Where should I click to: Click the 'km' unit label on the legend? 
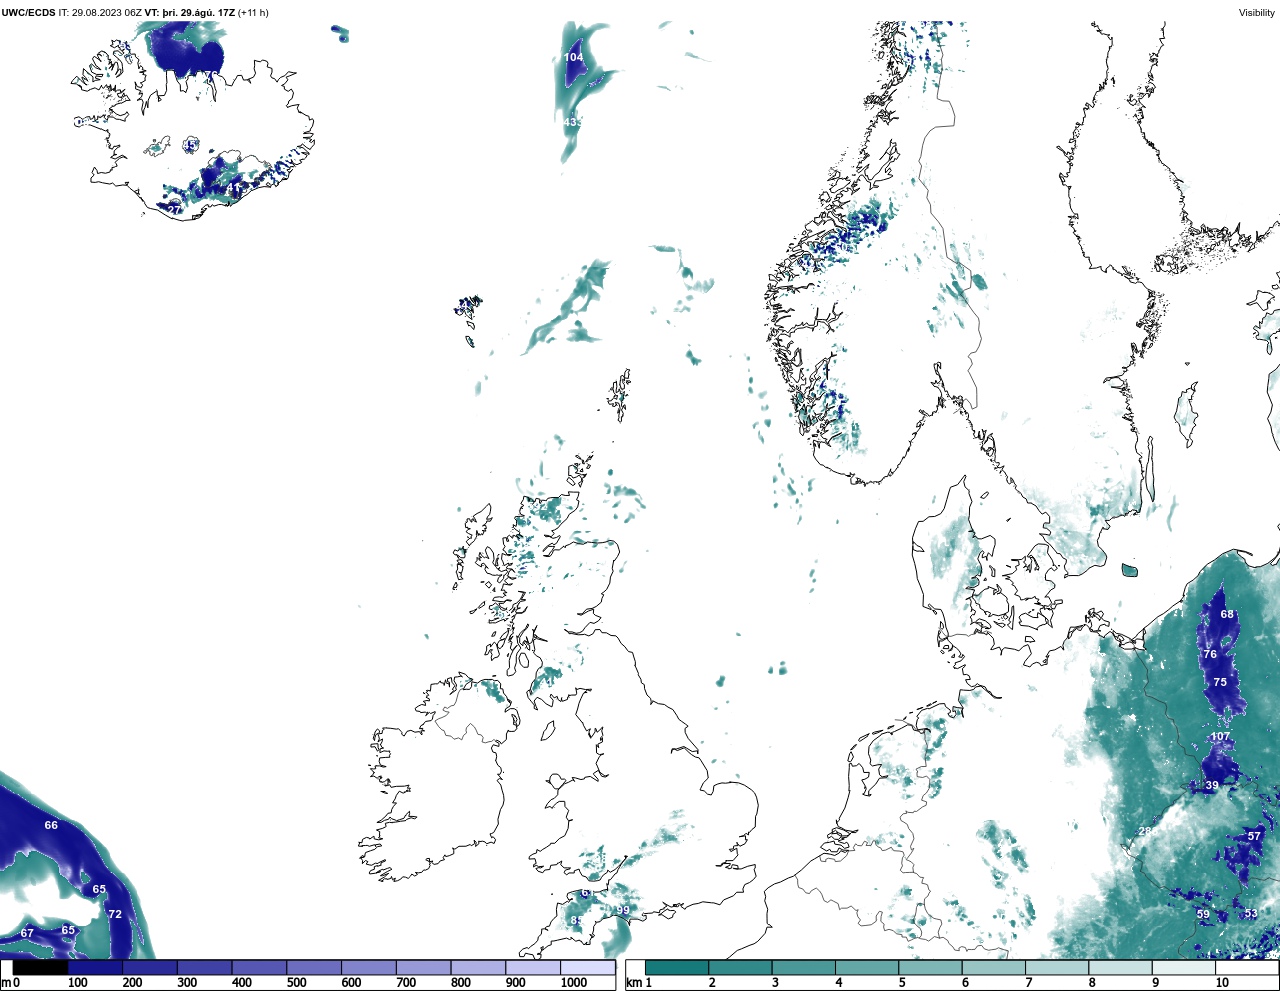click(x=633, y=983)
